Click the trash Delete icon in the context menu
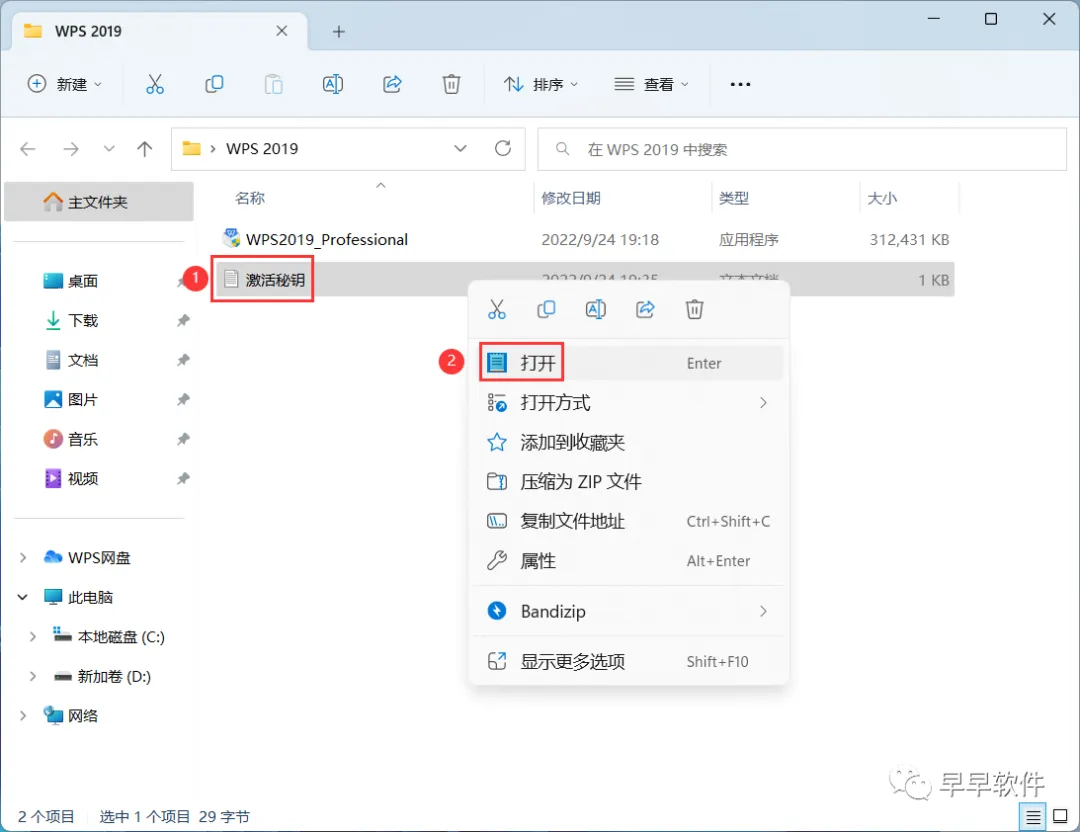The width and height of the screenshot is (1080, 832). tap(694, 309)
